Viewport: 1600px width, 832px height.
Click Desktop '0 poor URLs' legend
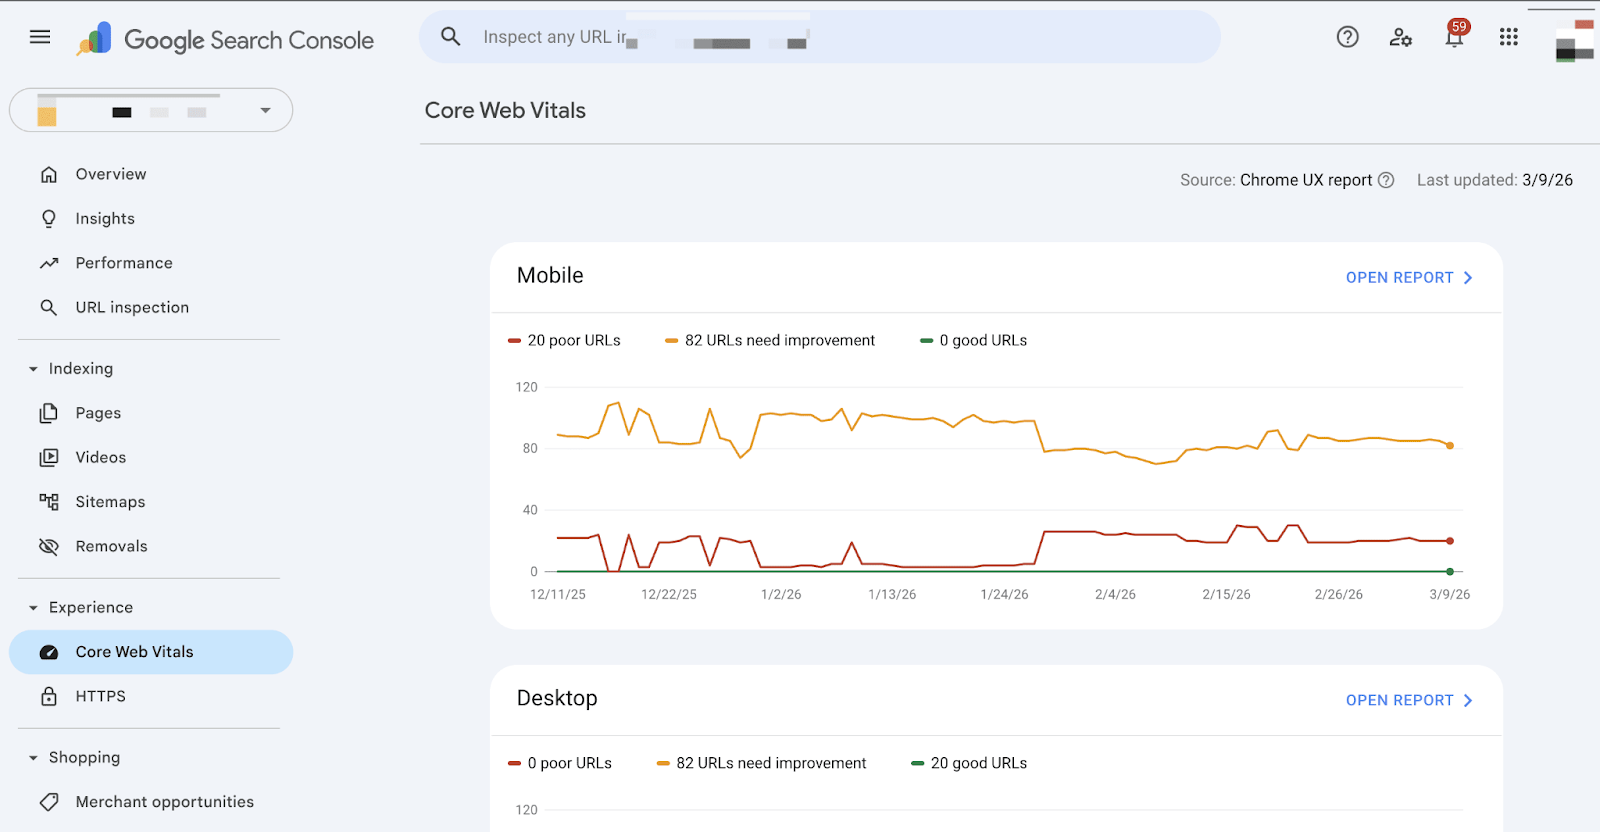(x=560, y=764)
